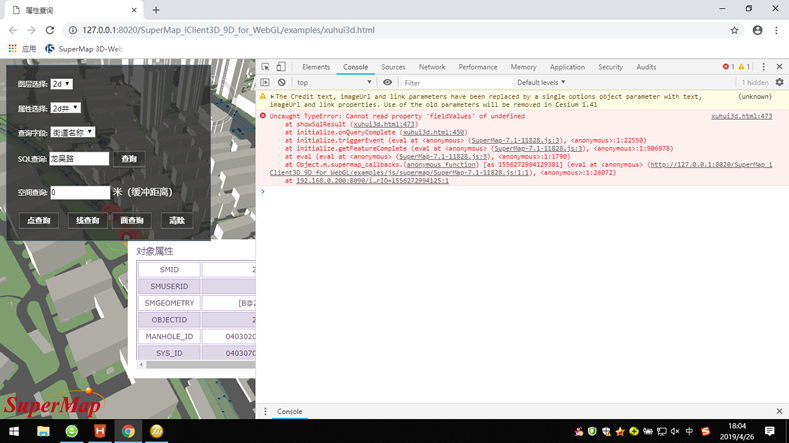Open the Chrome profile account icon
The height and width of the screenshot is (443, 789).
click(x=757, y=30)
